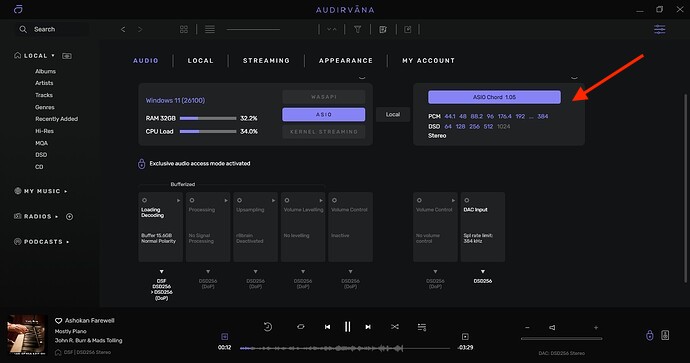Click the ASIO Chord 1.05 device button
The width and height of the screenshot is (690, 363).
[495, 97]
